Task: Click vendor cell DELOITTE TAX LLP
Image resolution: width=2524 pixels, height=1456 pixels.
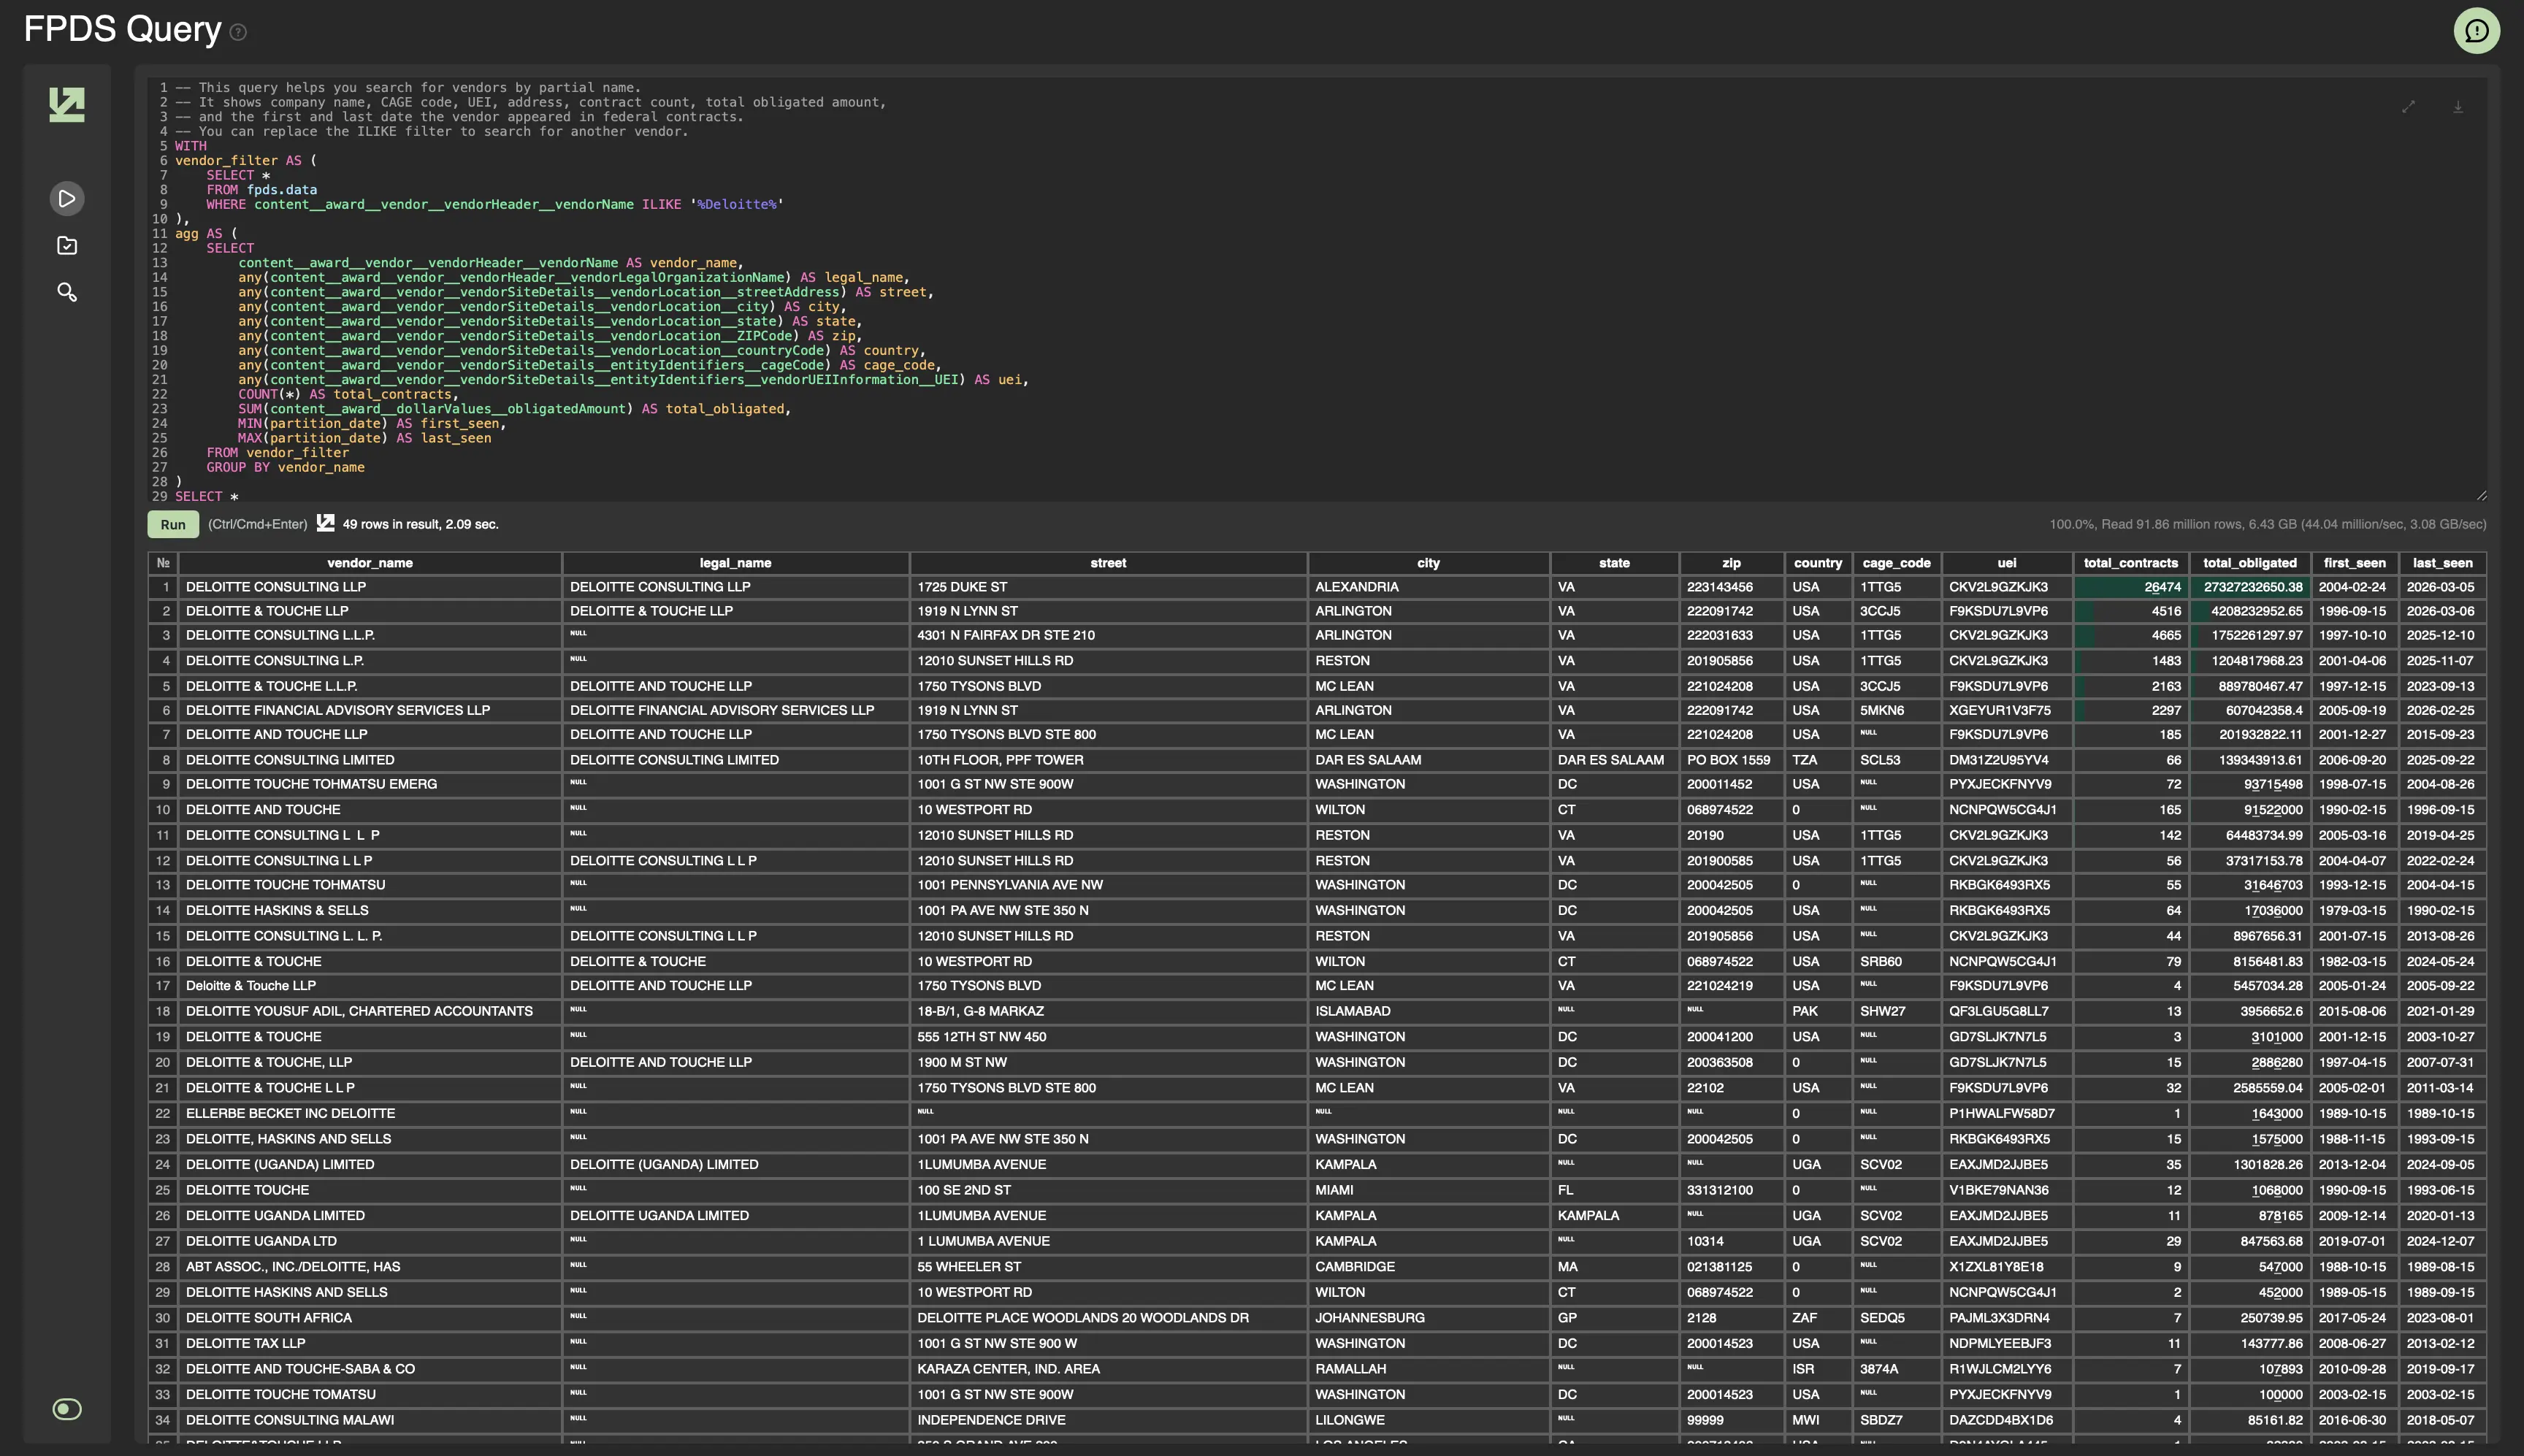Action: point(370,1343)
